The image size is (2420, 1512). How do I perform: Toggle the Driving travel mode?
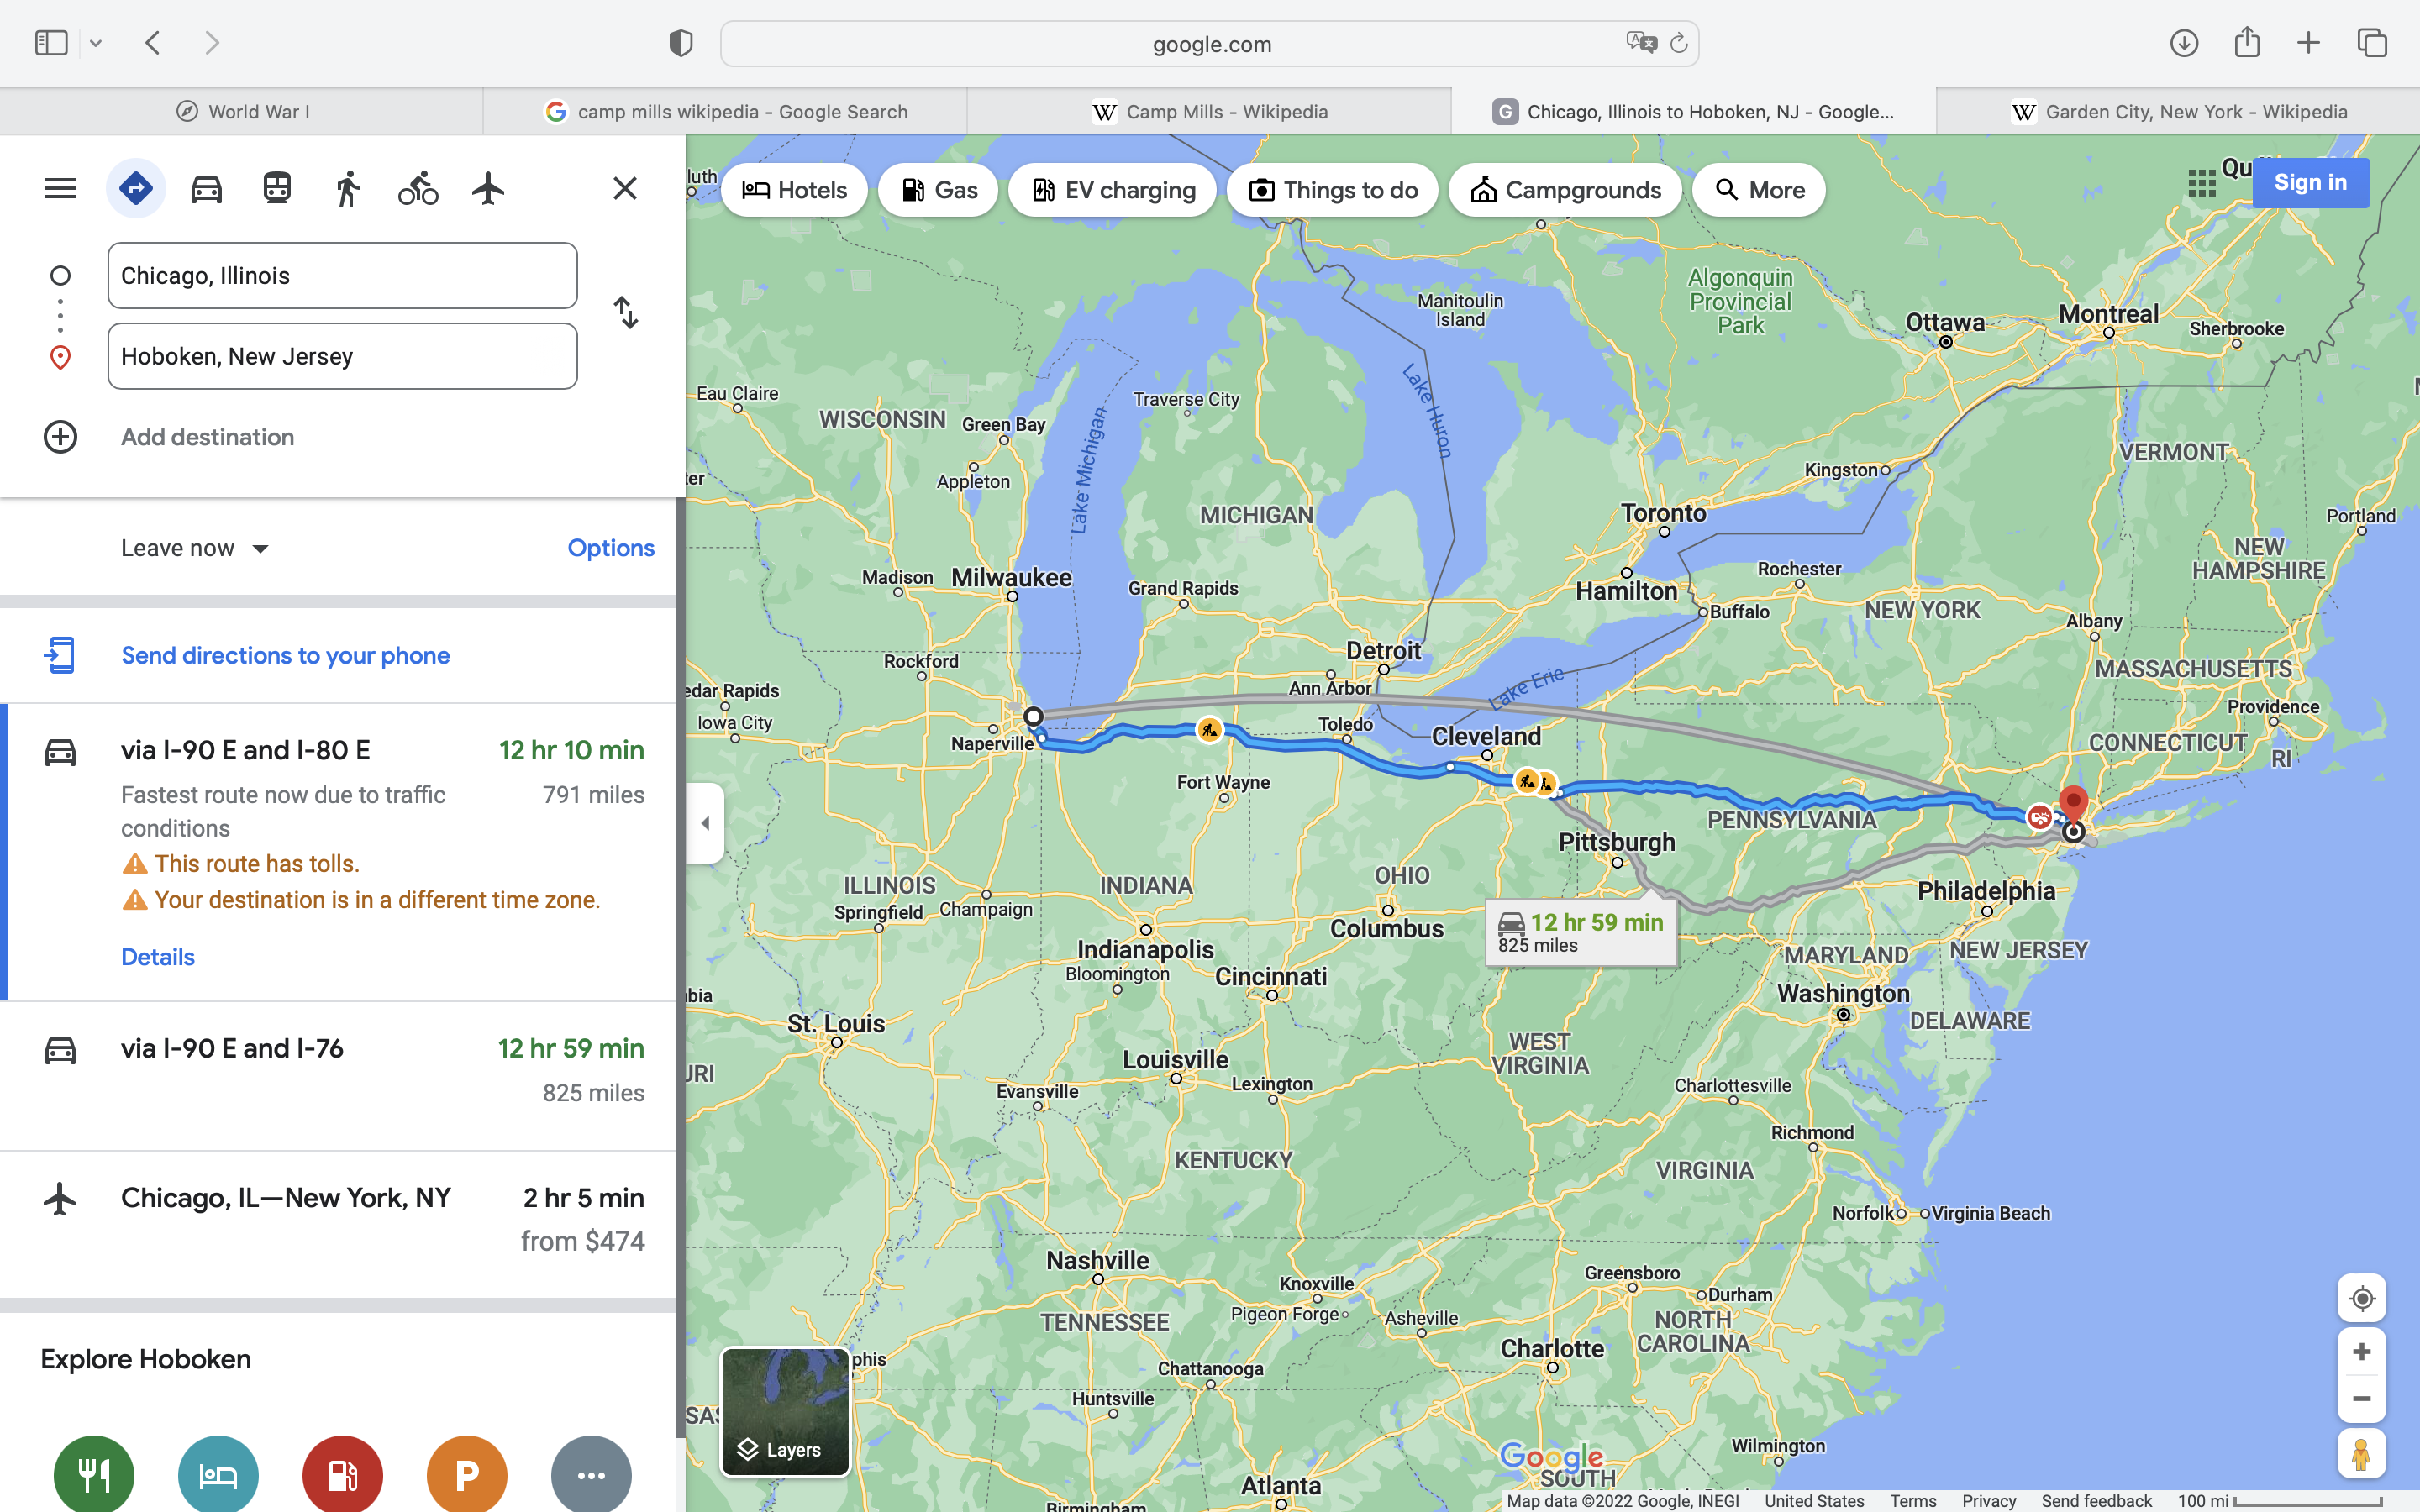[x=207, y=188]
